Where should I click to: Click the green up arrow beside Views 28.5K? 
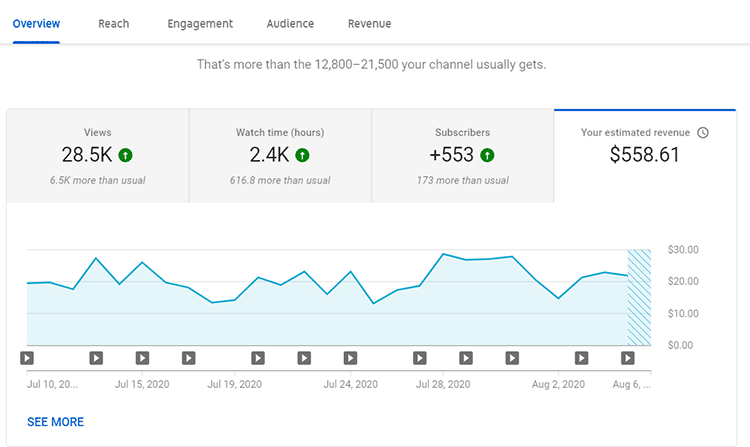coord(125,155)
